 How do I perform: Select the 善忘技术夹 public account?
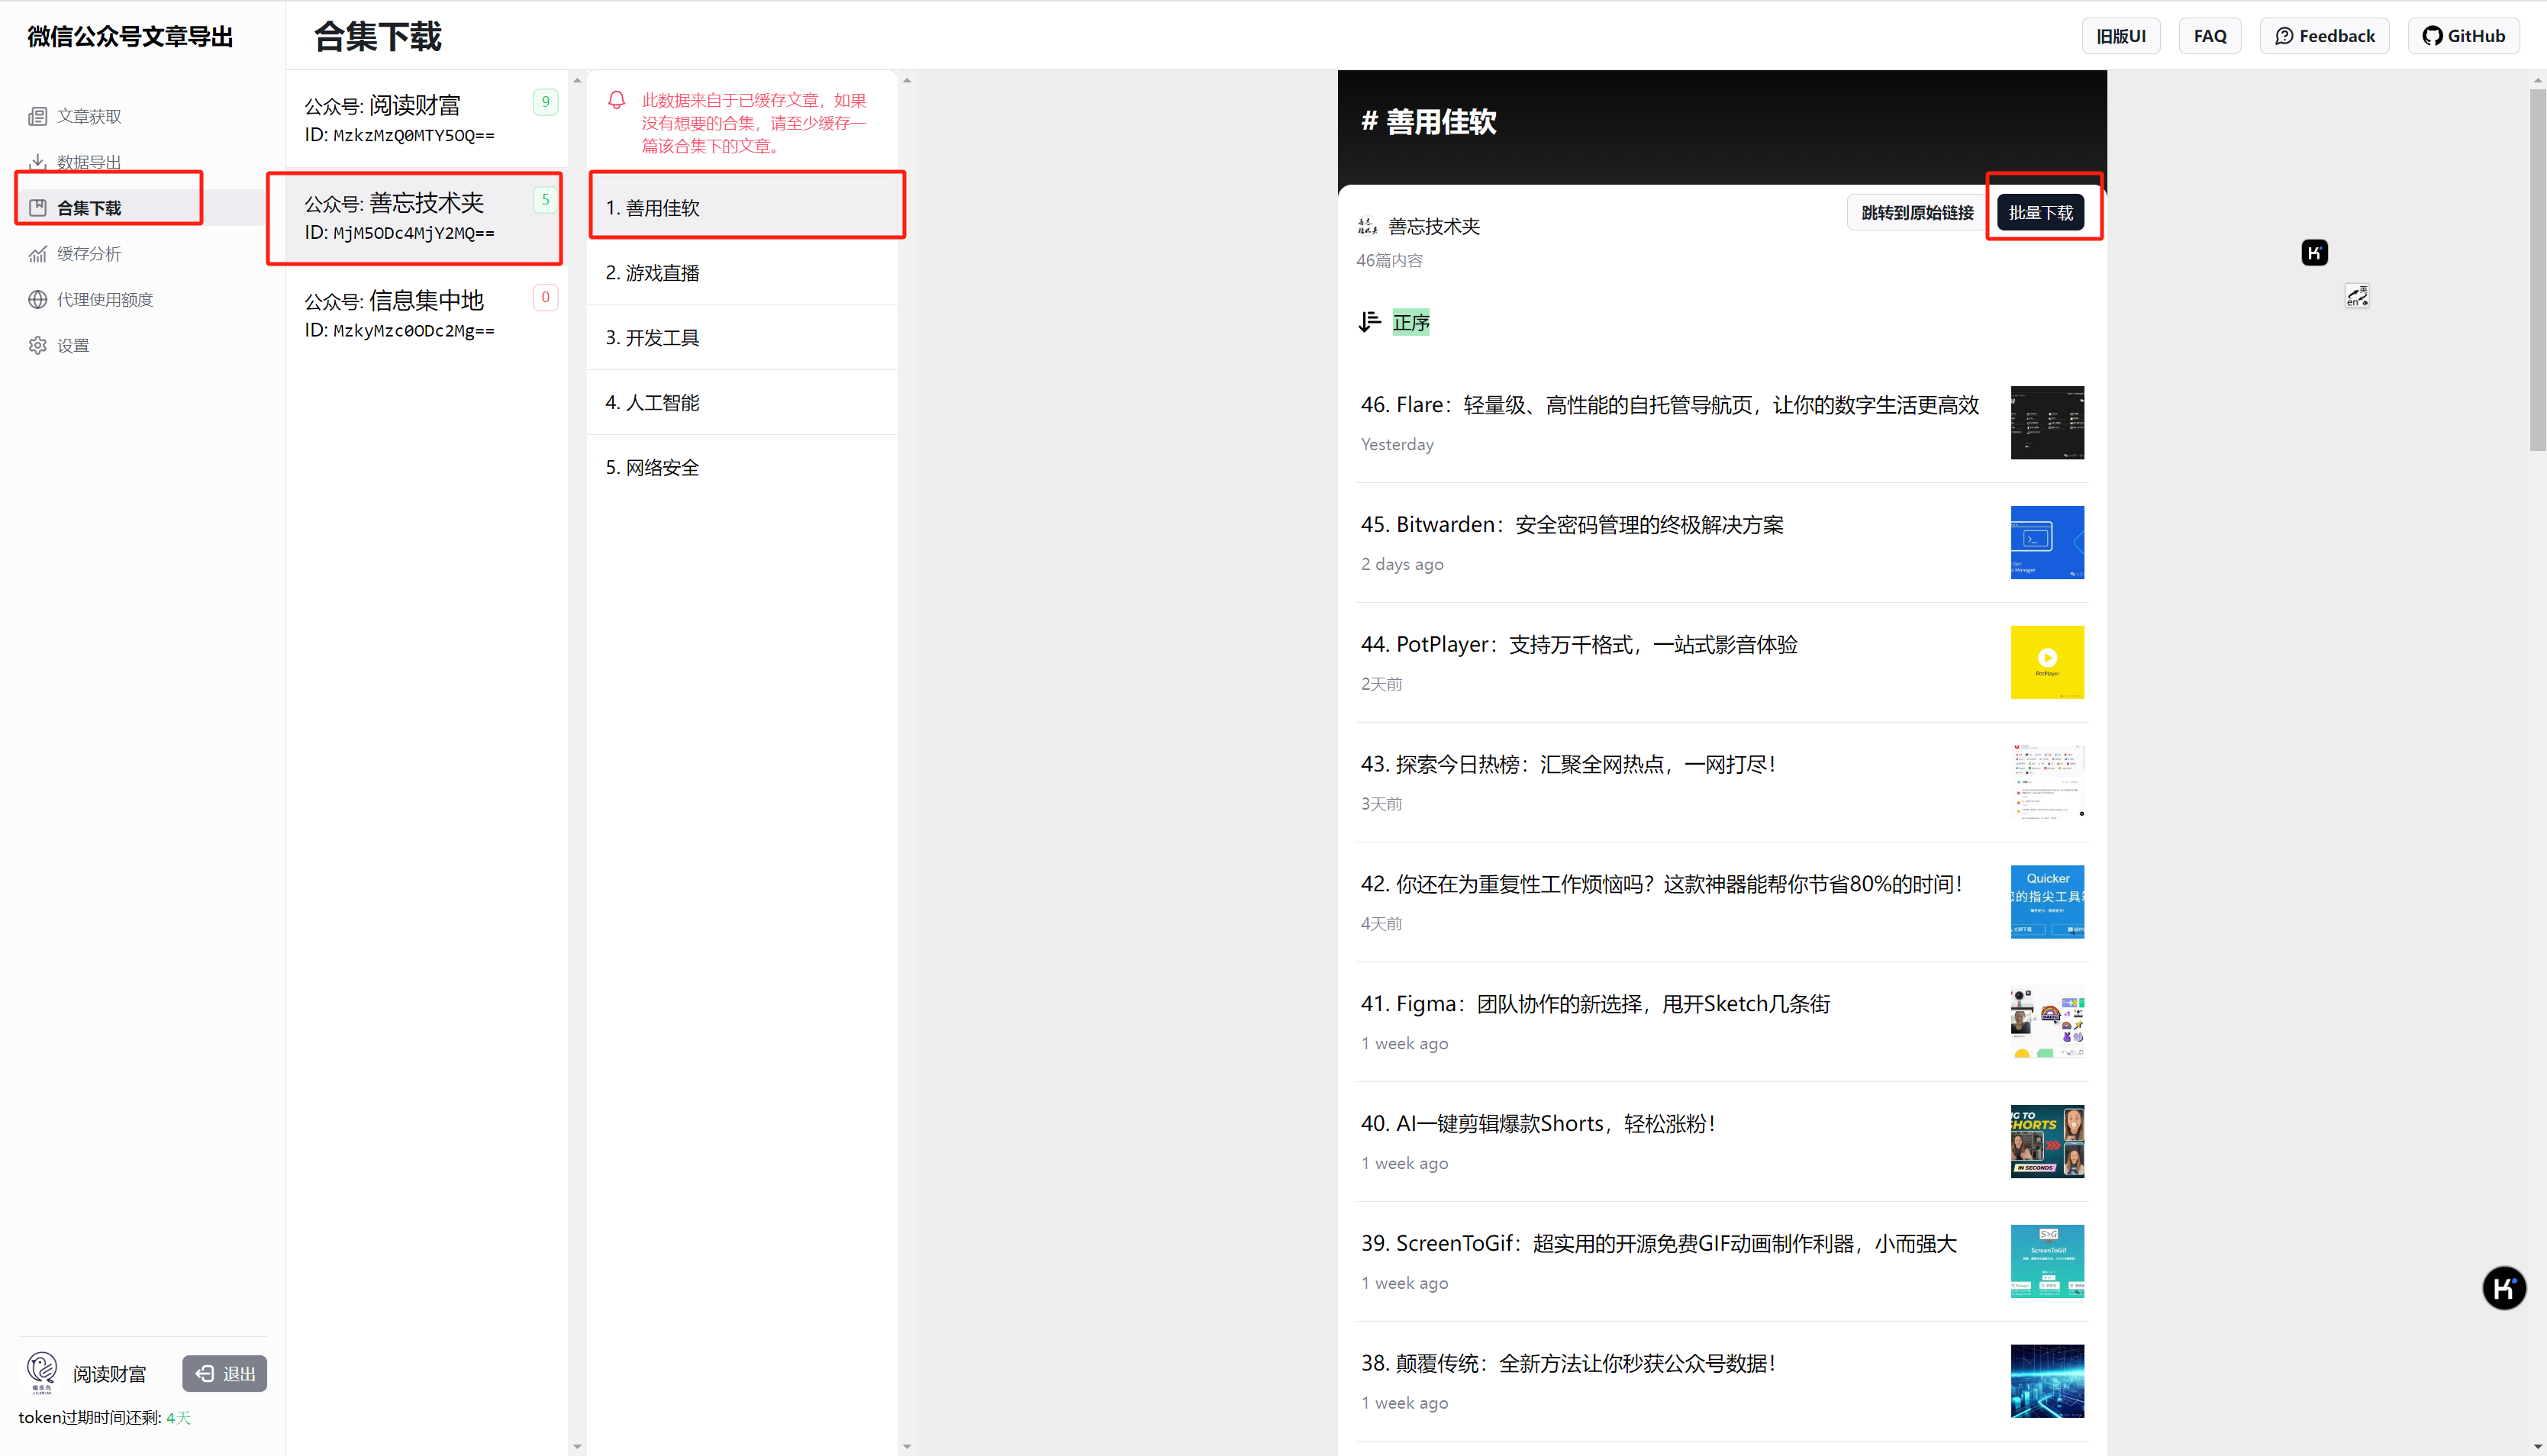(x=427, y=217)
